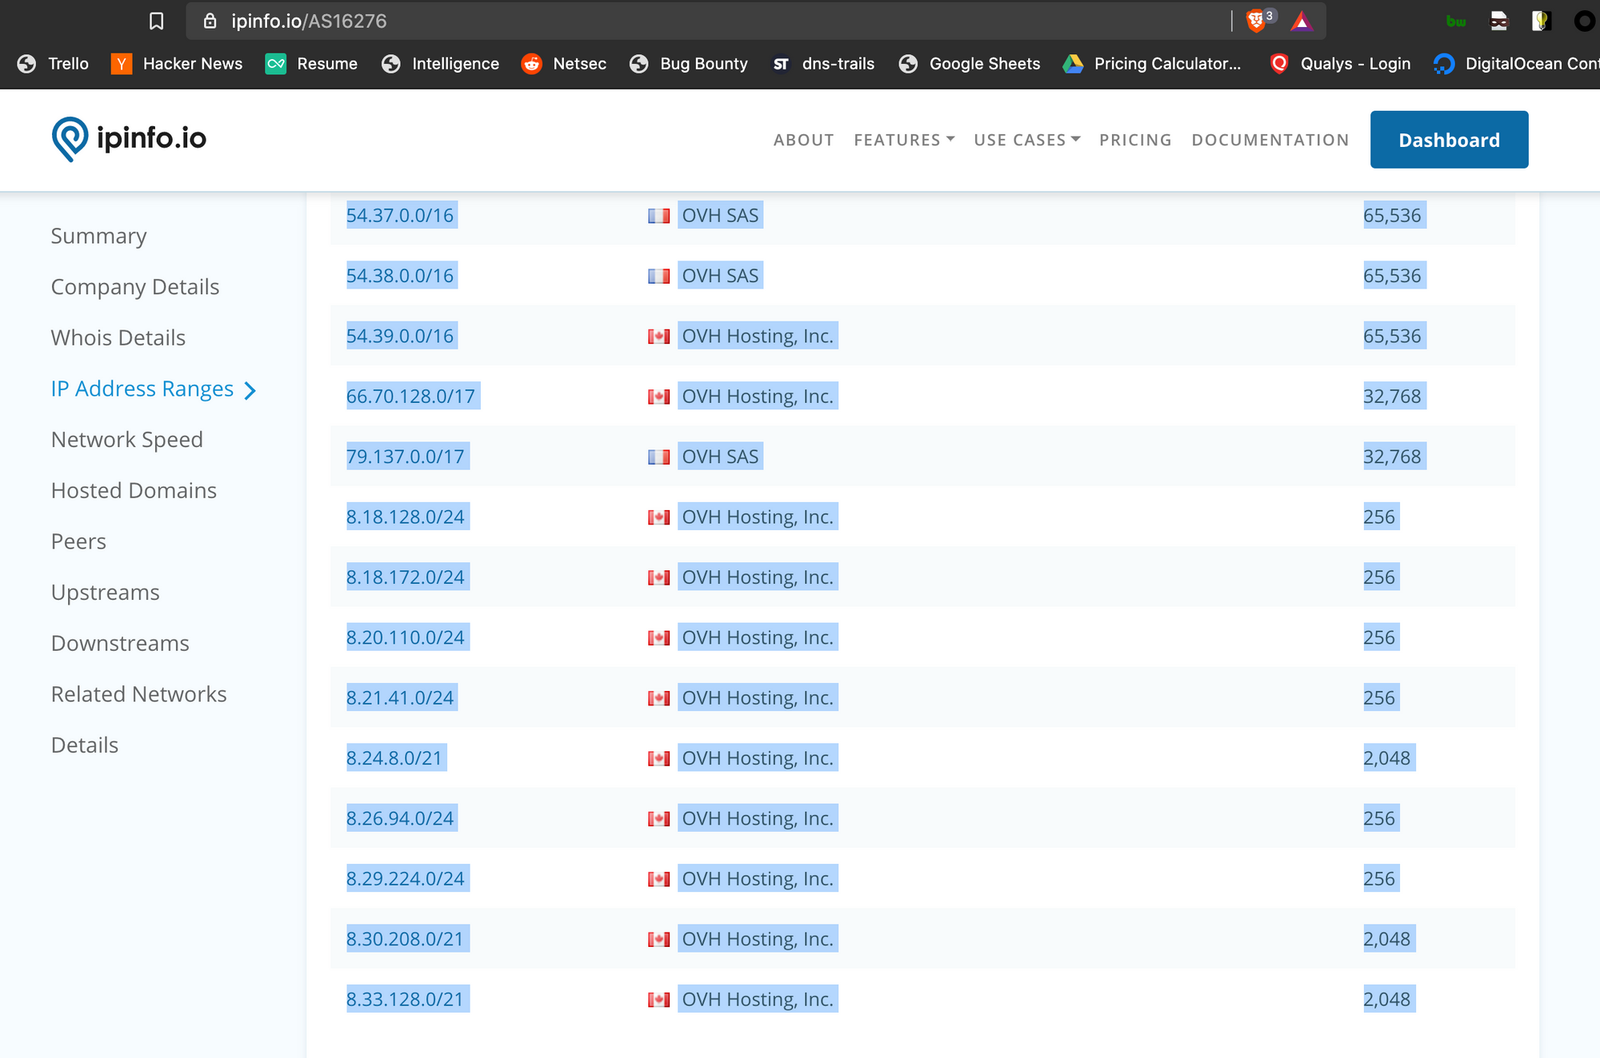Screen dimensions: 1600x1058
Task: Open Brave Shields lion icon
Action: point(1259,21)
